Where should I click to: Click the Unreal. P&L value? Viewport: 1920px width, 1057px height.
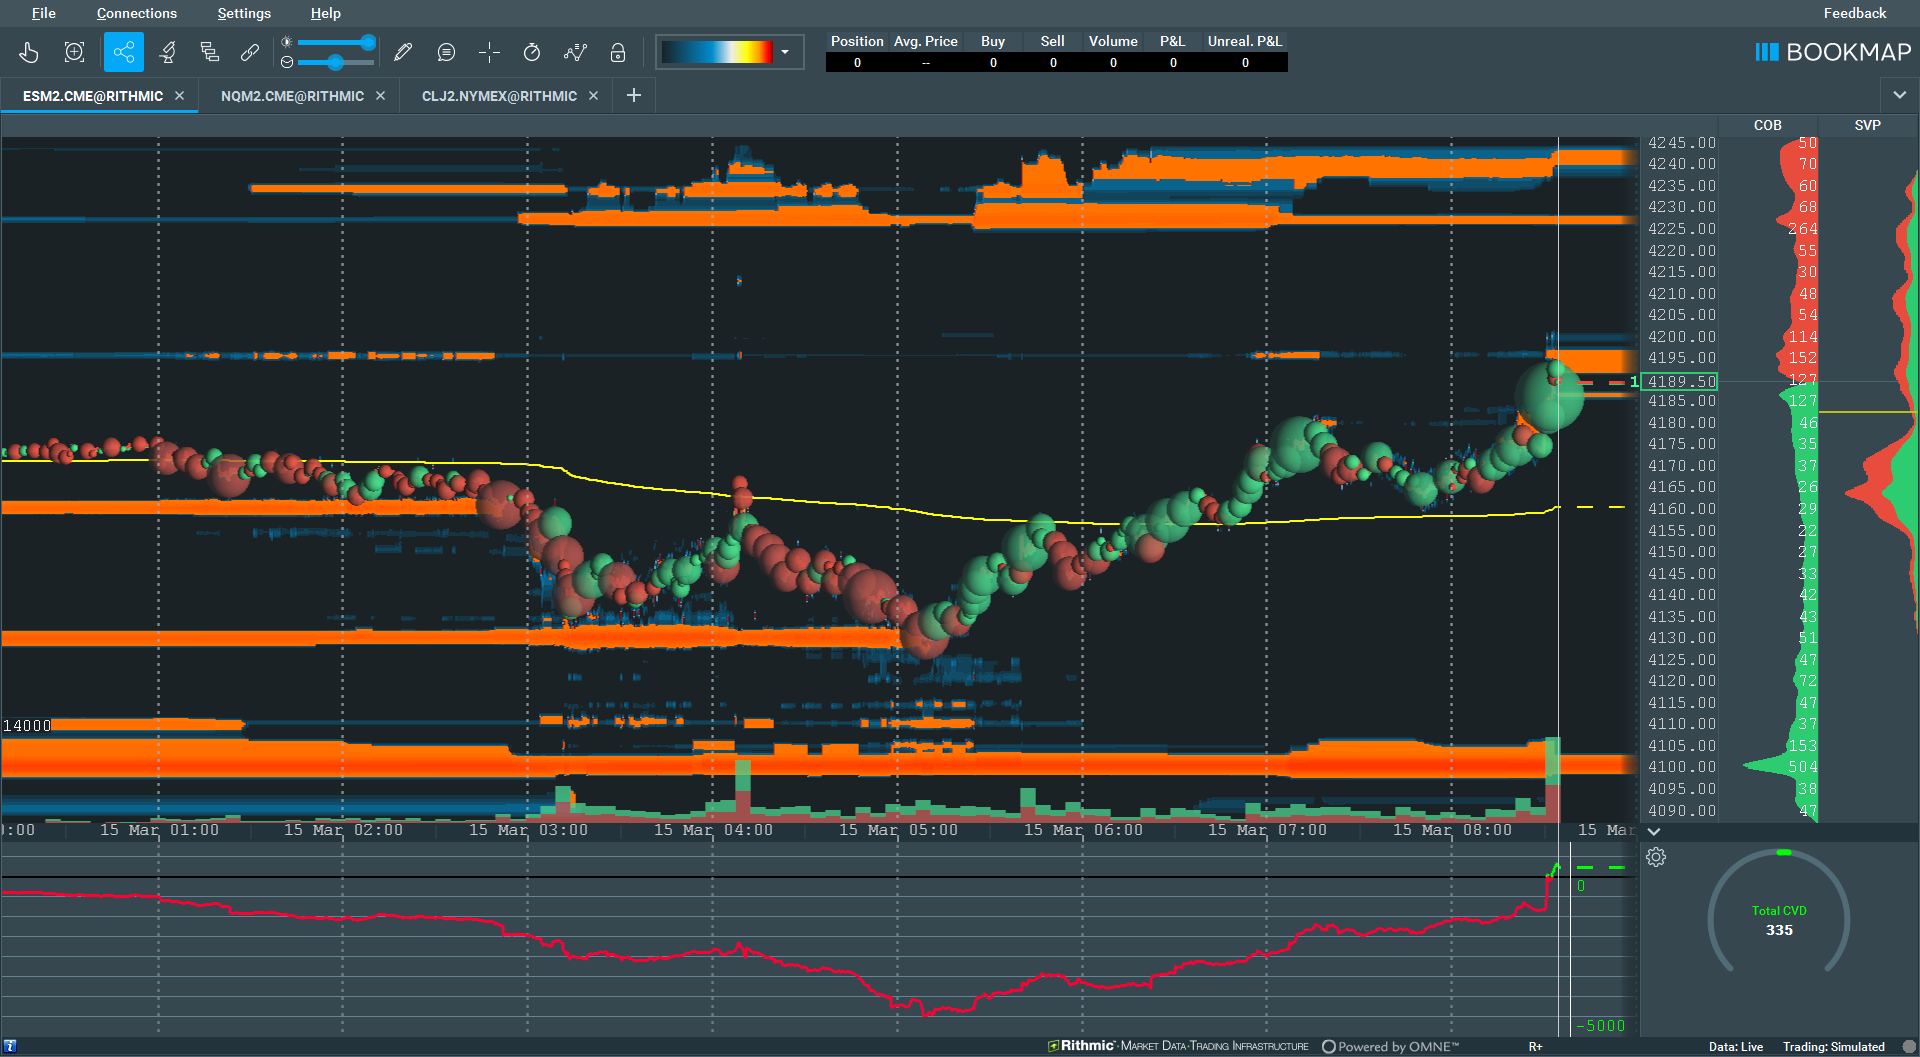[x=1245, y=62]
